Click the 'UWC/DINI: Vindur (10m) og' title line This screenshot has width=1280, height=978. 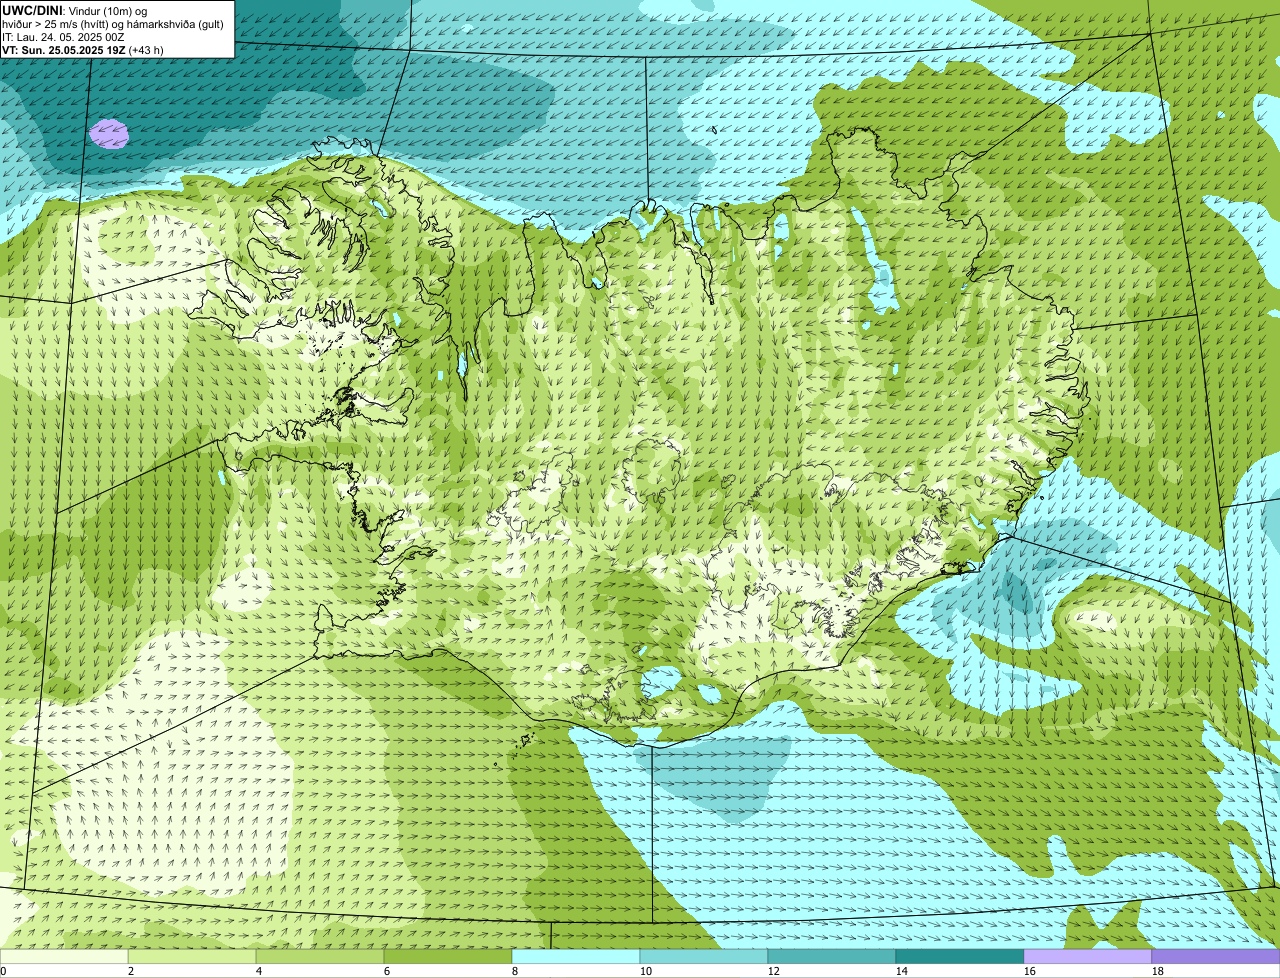(75, 10)
